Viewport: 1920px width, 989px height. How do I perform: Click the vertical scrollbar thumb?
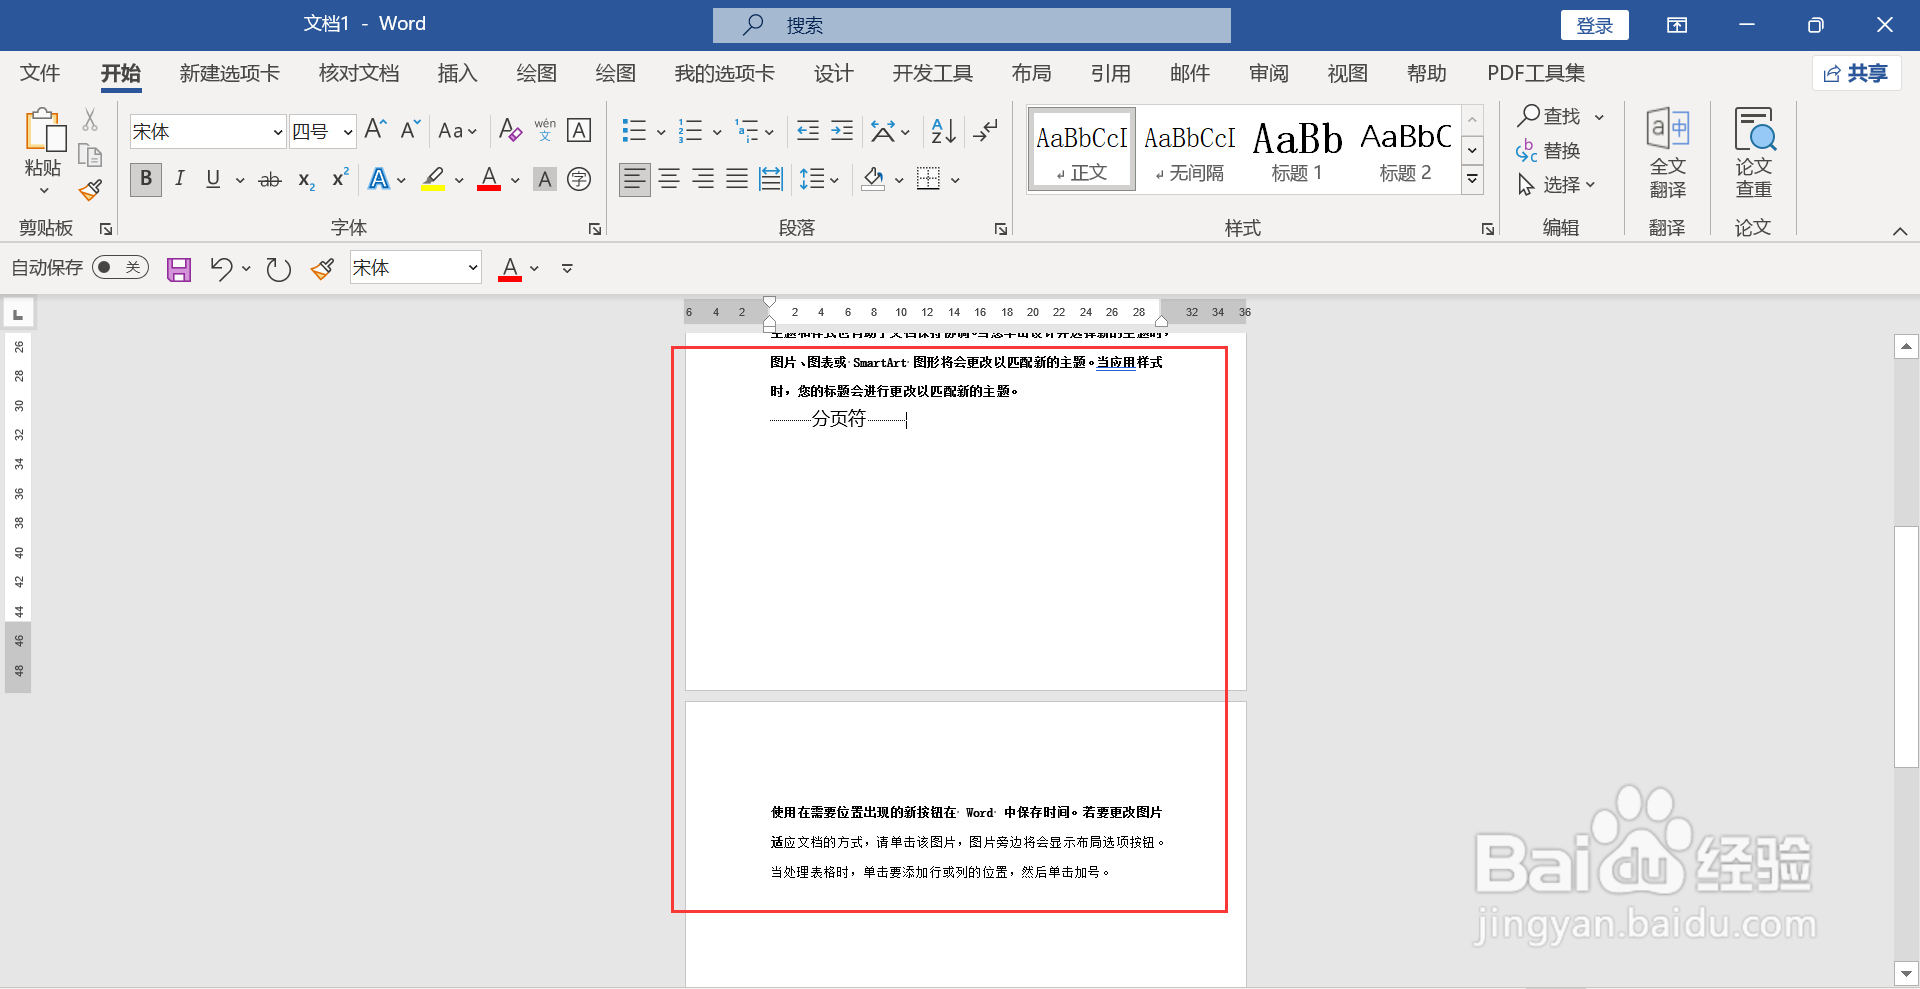pyautogui.click(x=1906, y=646)
